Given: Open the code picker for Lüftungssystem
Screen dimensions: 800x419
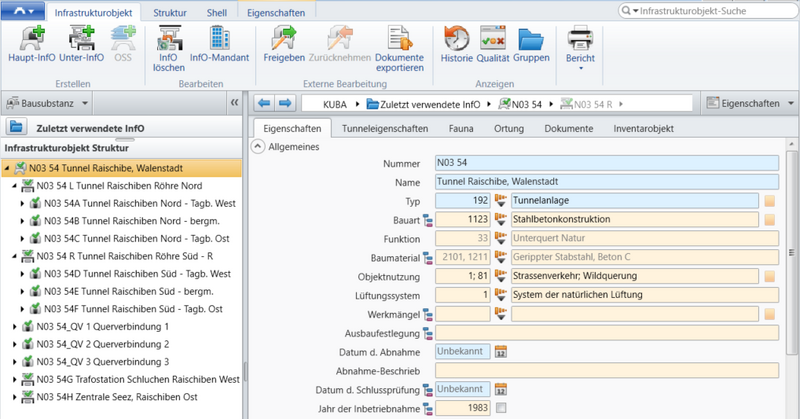Looking at the screenshot, I should pos(501,295).
